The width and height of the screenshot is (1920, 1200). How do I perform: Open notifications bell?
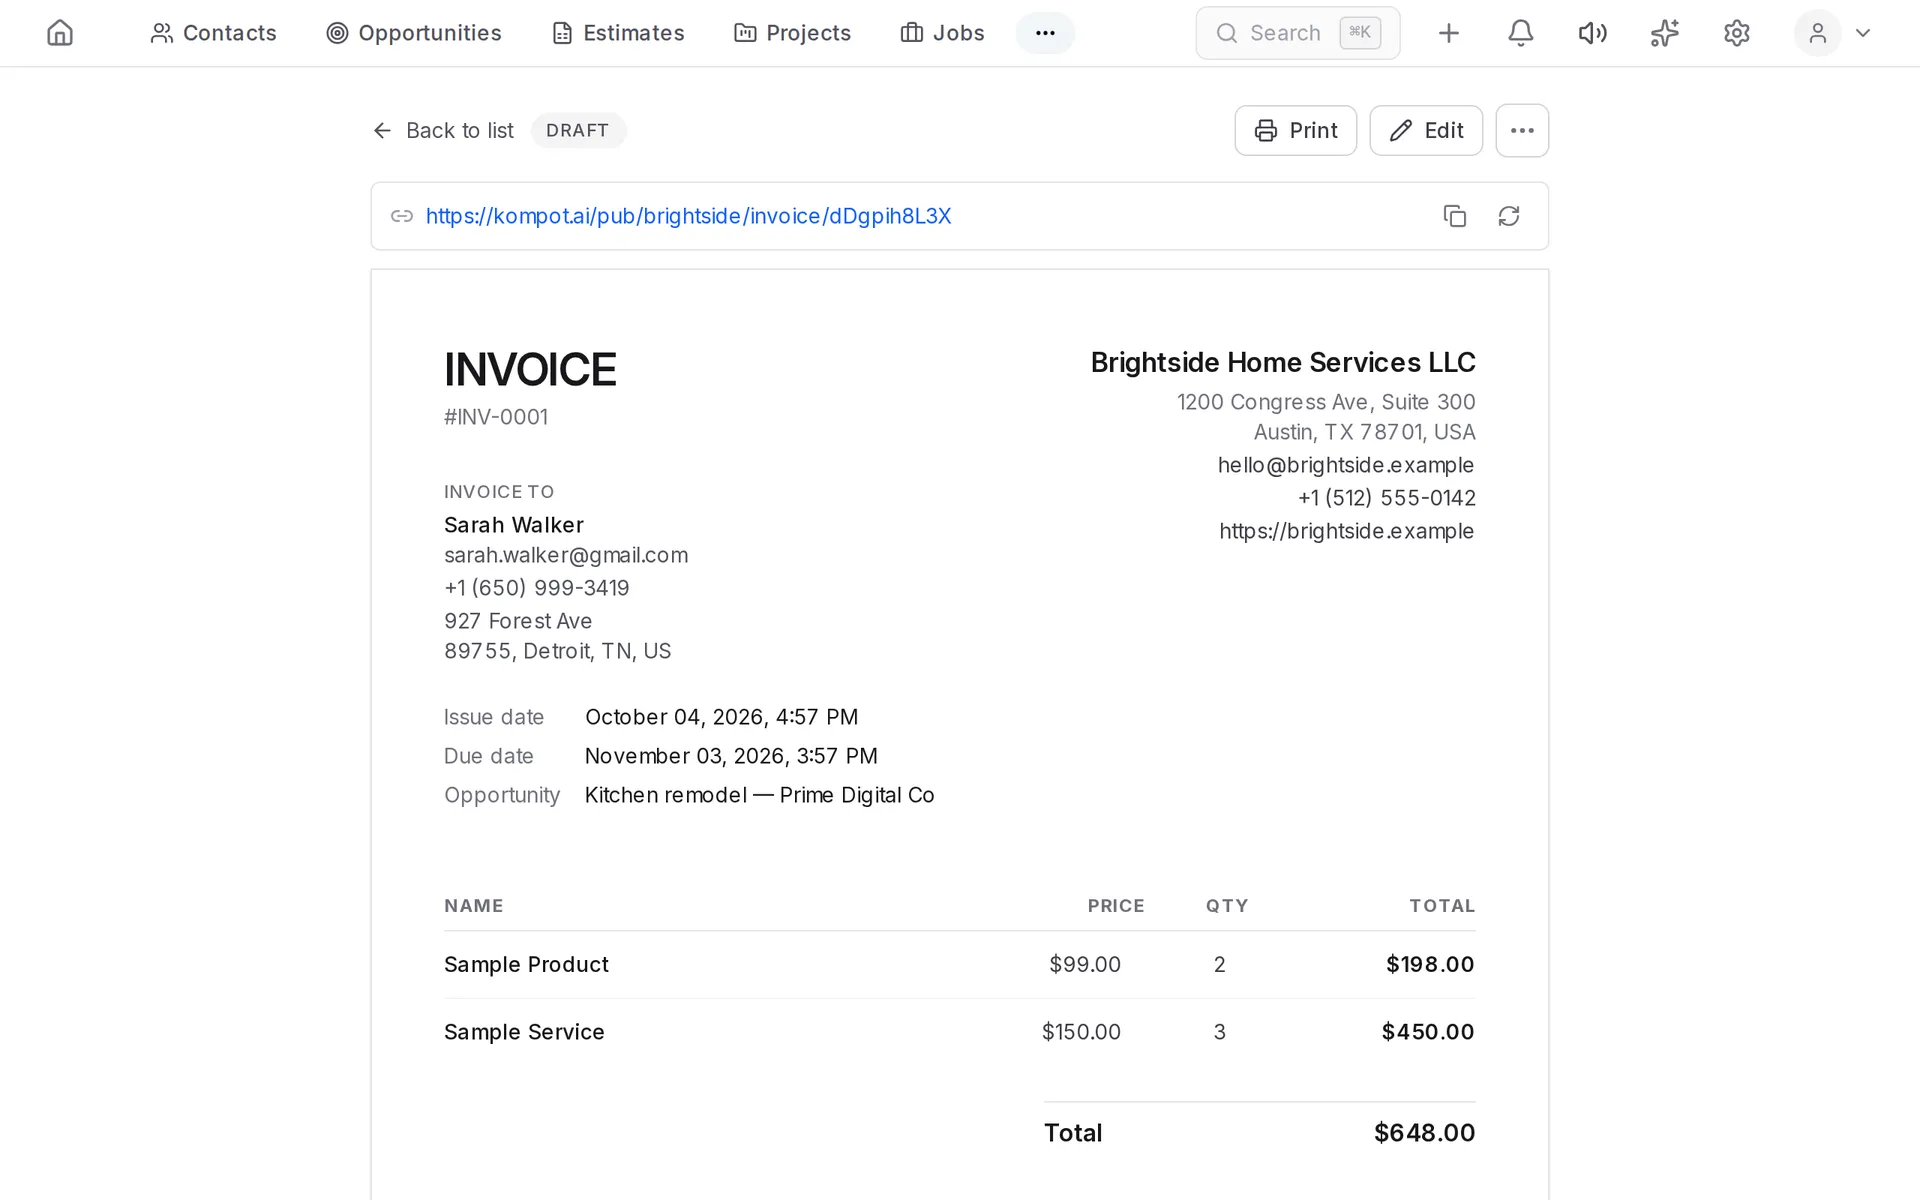point(1520,33)
